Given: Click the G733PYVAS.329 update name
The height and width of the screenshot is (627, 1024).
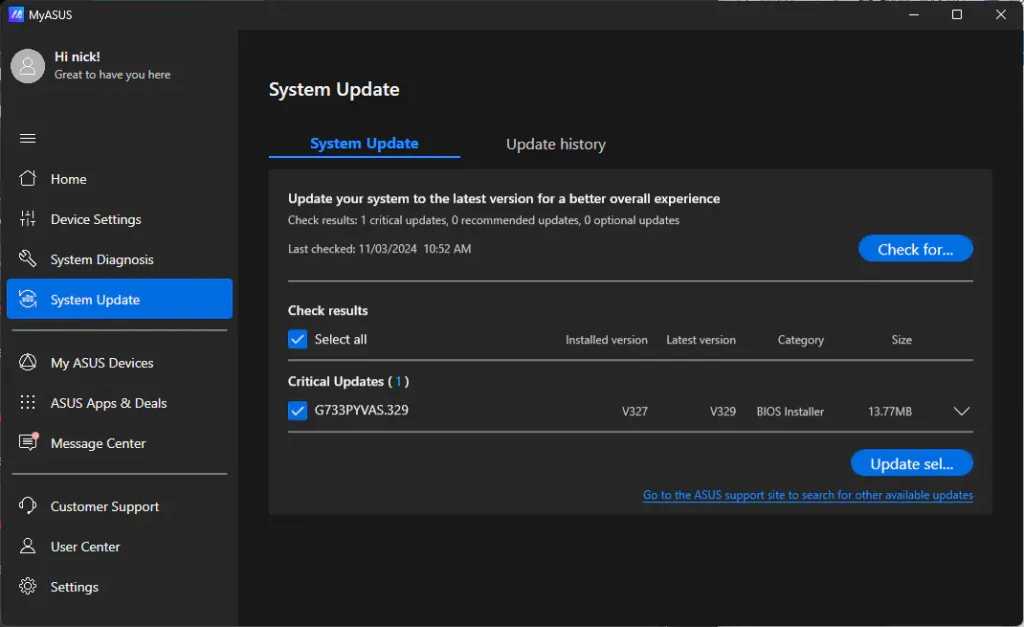Looking at the screenshot, I should (x=361, y=410).
